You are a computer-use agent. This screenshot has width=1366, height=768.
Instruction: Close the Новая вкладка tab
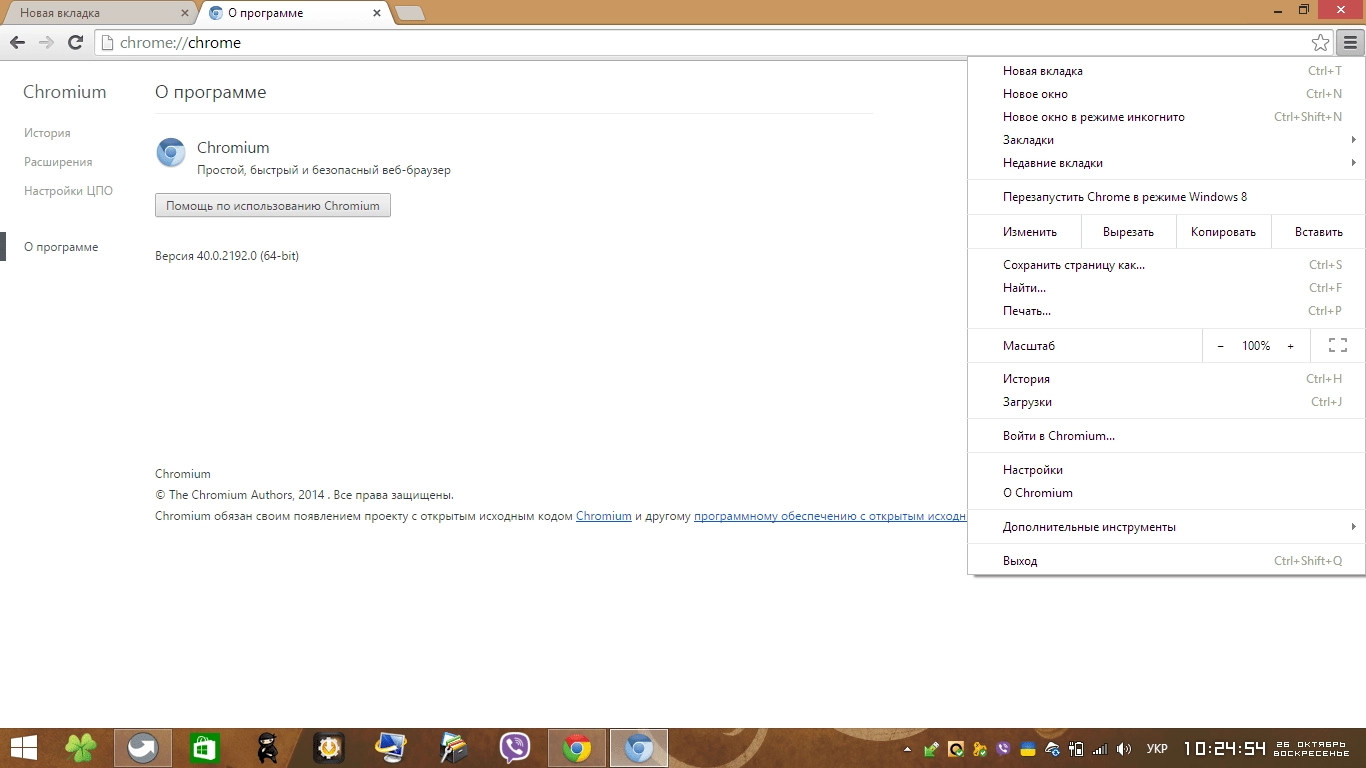(185, 13)
